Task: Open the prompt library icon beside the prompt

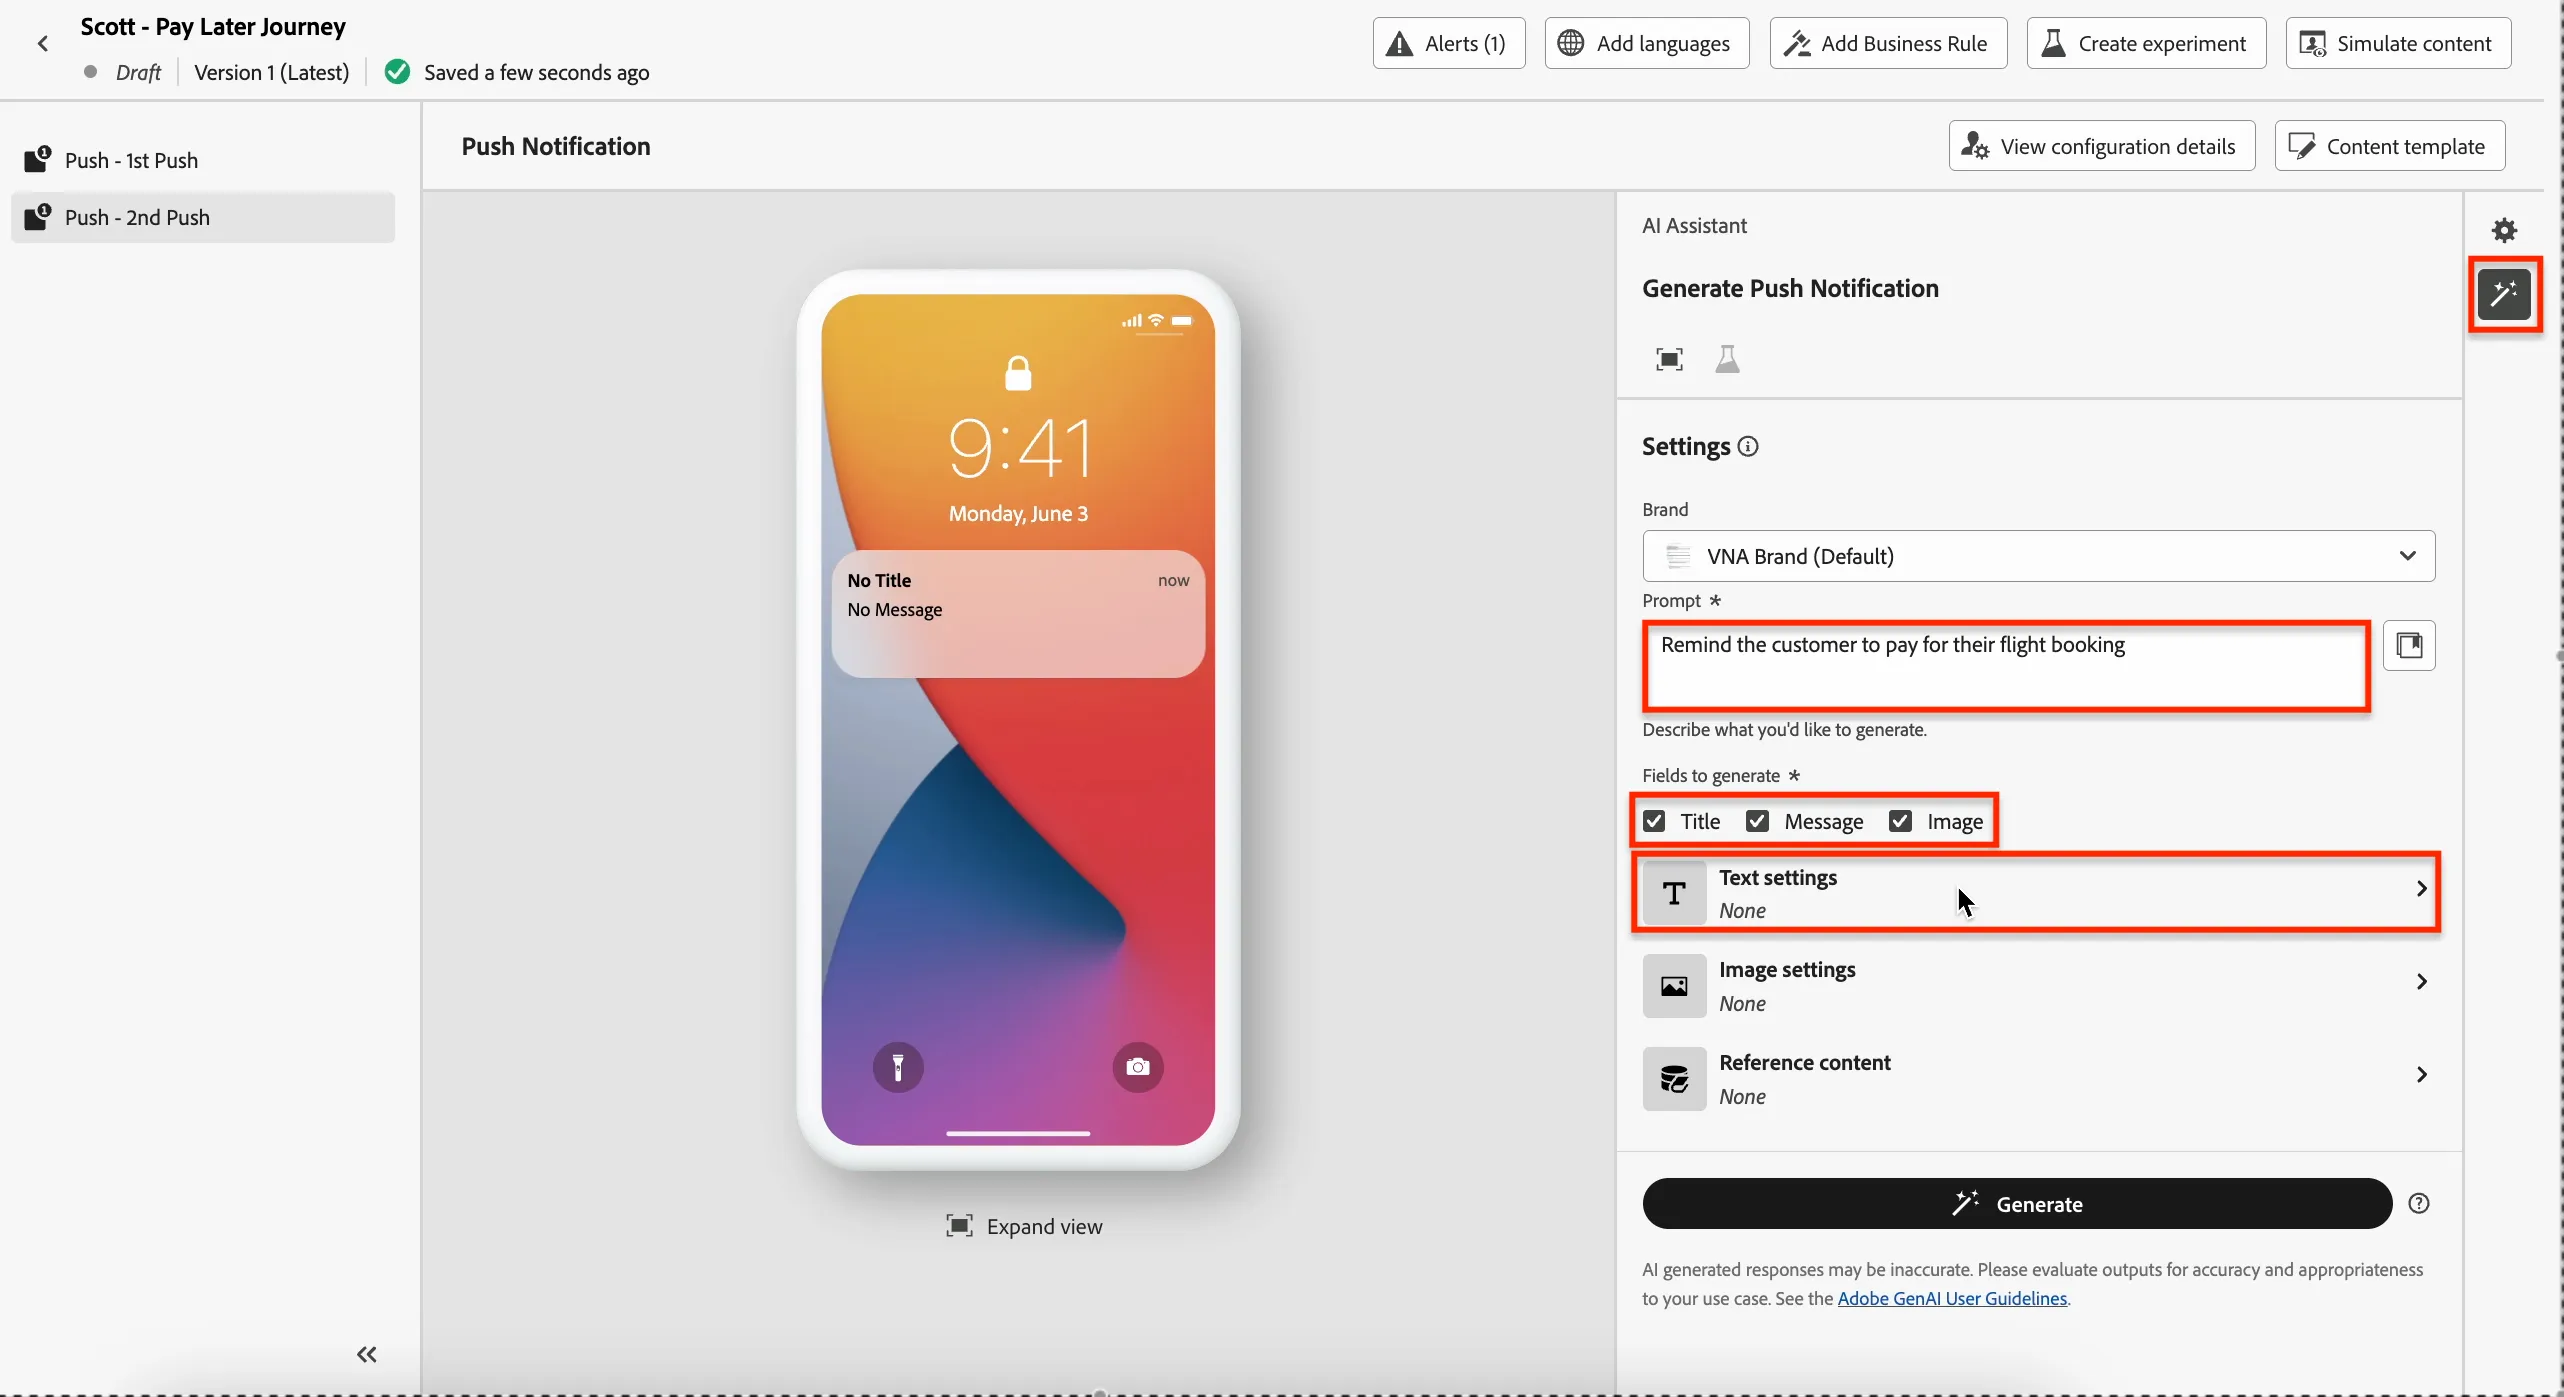Action: pos(2409,645)
